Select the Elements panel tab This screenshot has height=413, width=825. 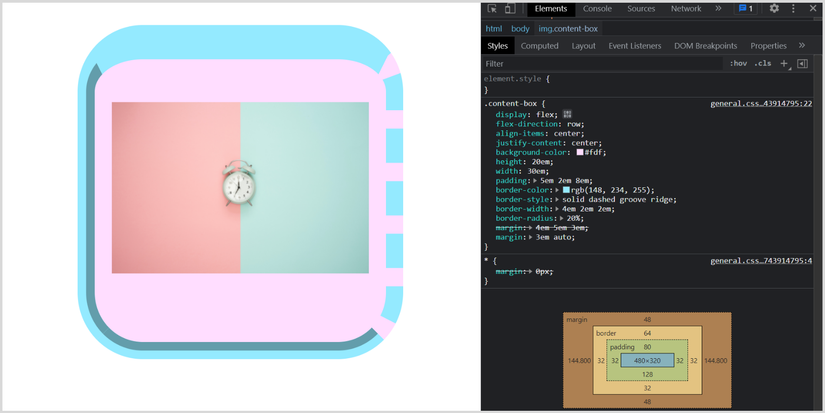coord(551,8)
